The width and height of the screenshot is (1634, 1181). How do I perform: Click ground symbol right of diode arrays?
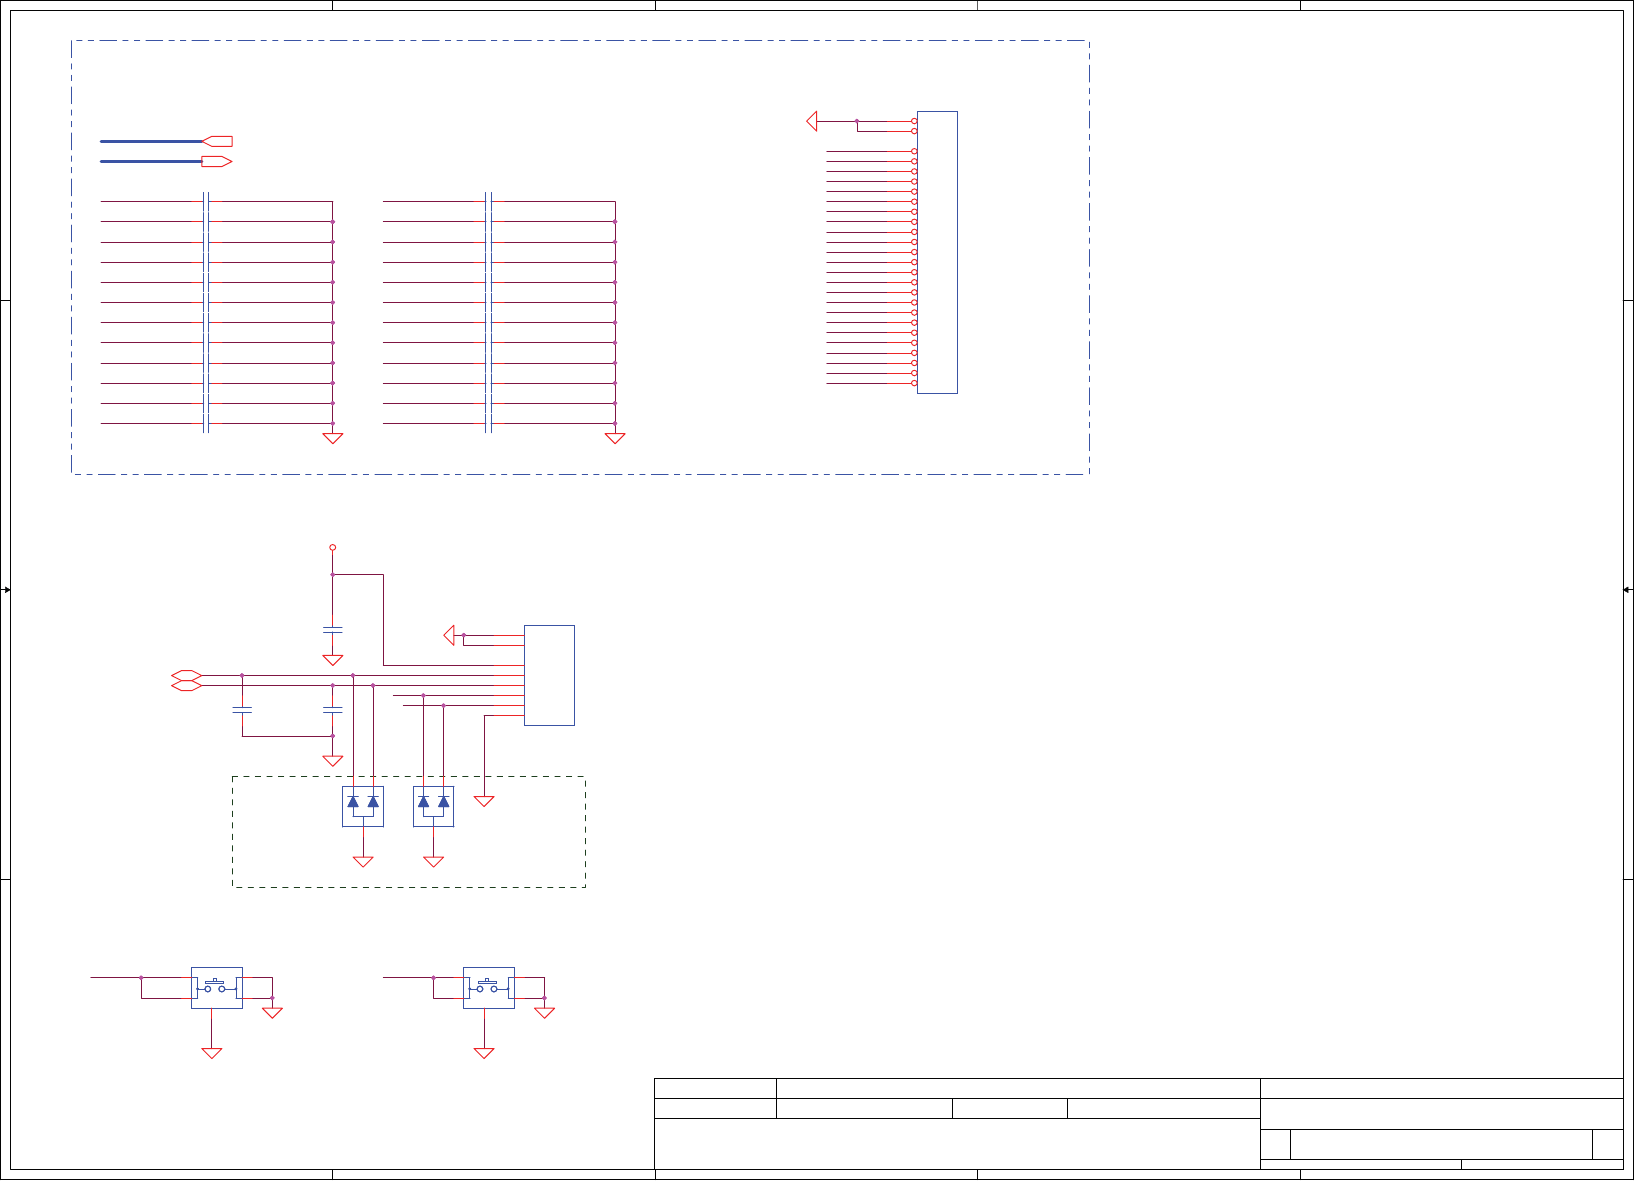point(484,801)
